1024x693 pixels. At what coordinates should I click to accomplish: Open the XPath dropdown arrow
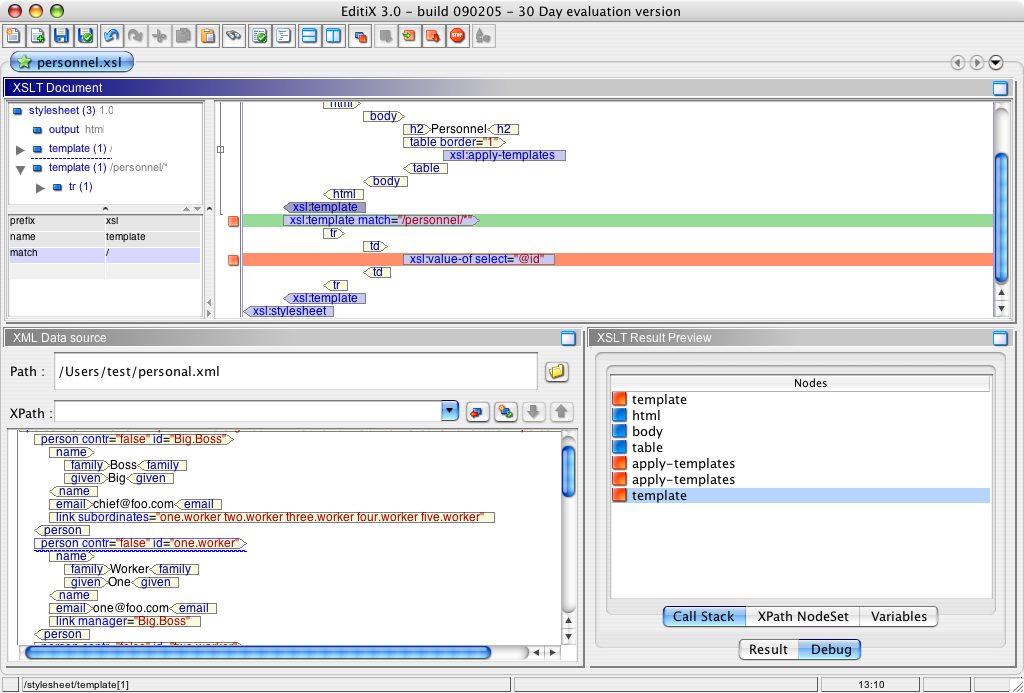pyautogui.click(x=450, y=411)
